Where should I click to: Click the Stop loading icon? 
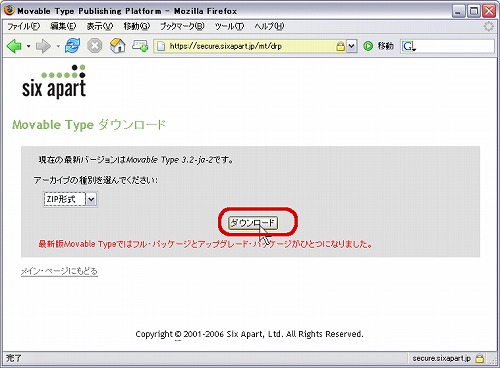point(95,46)
